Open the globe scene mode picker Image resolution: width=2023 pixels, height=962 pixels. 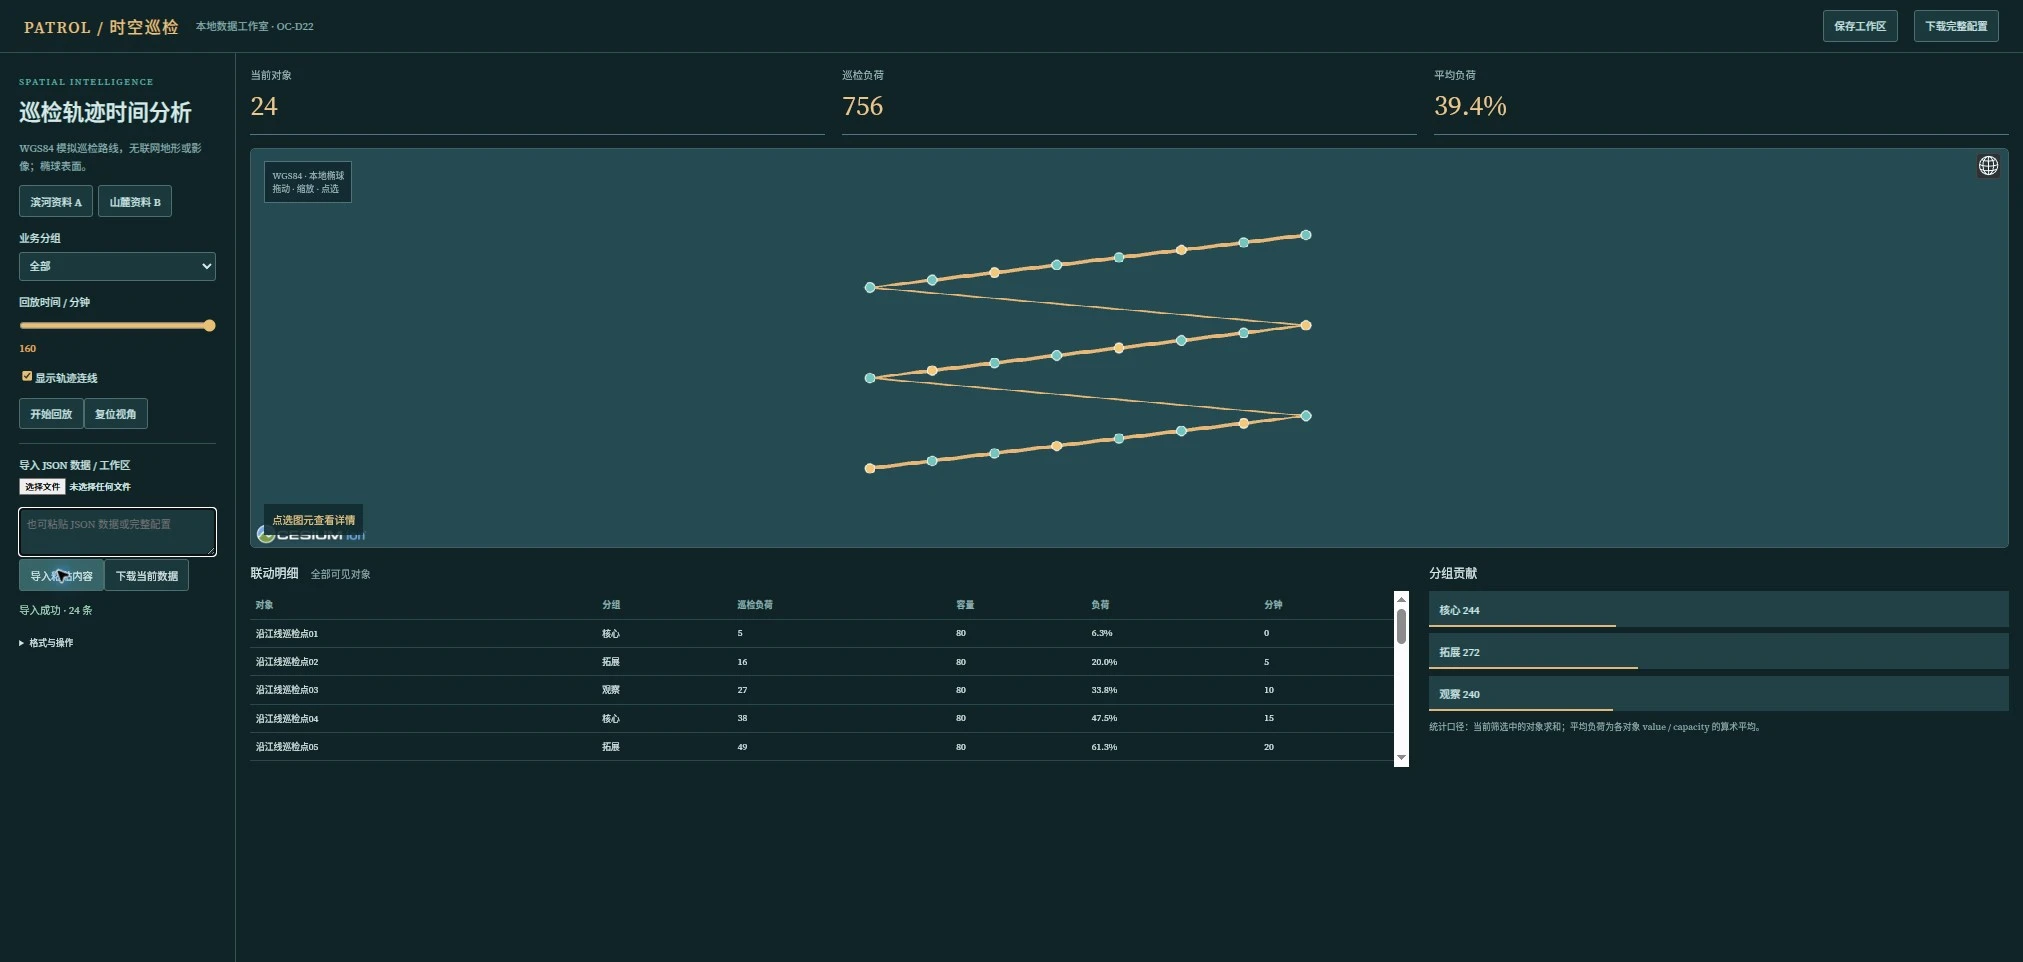pyautogui.click(x=1988, y=166)
